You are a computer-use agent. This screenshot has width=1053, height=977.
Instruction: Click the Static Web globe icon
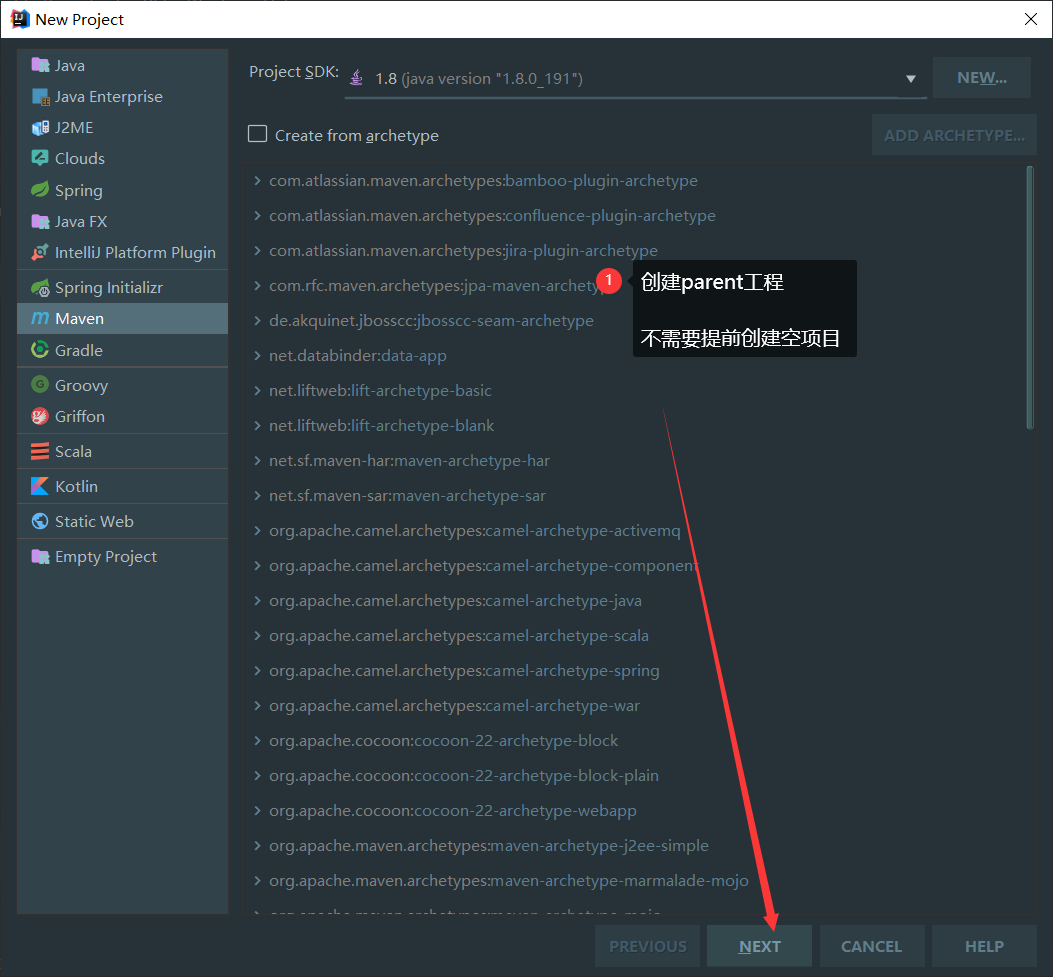point(40,521)
